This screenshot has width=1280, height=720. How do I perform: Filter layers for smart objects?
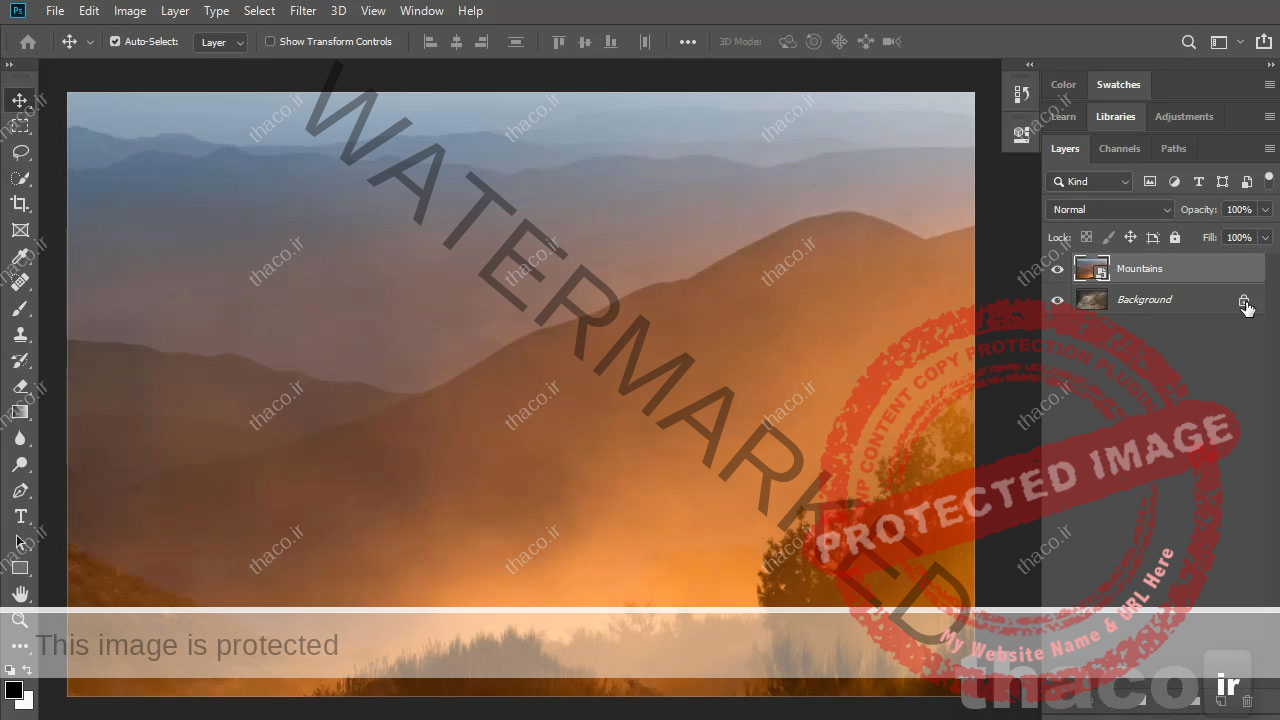click(1246, 181)
